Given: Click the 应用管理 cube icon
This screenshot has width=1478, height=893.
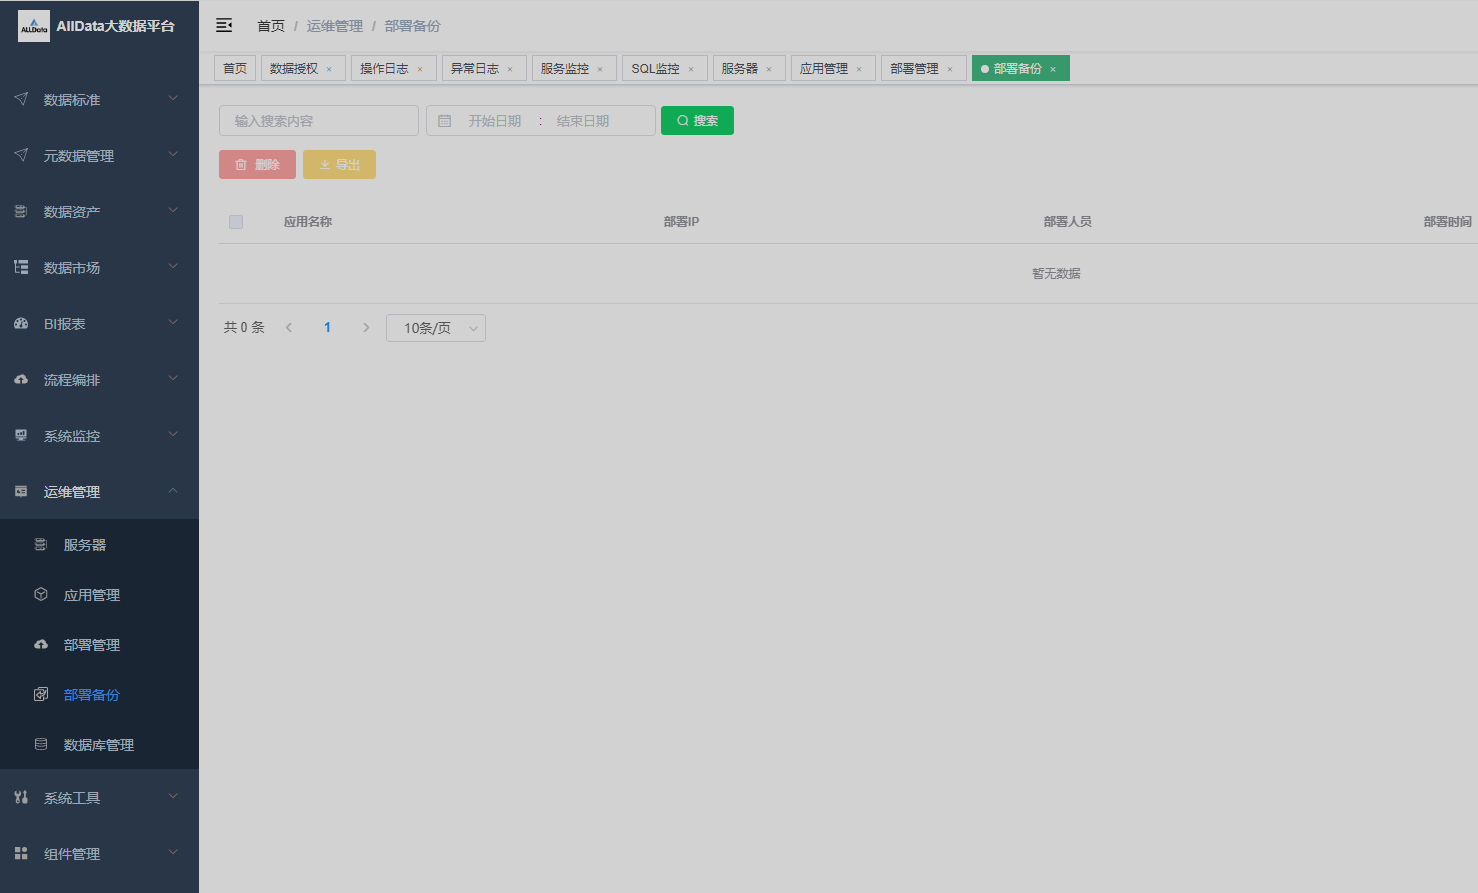Looking at the screenshot, I should [x=41, y=595].
